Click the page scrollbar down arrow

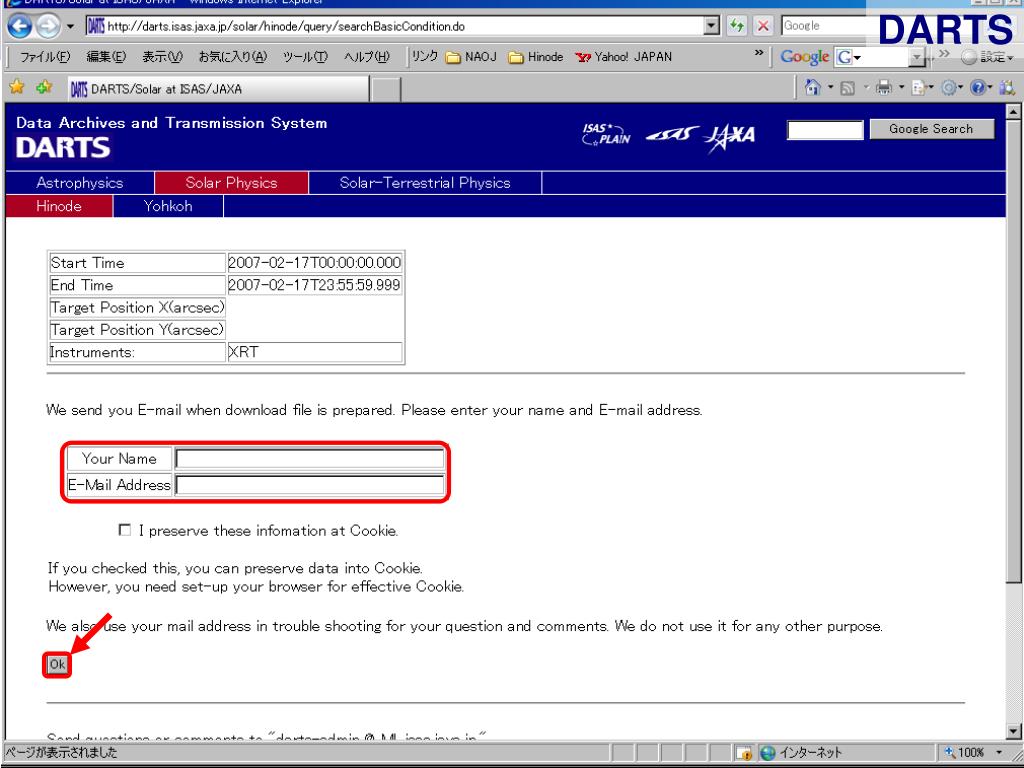coord(1013,731)
